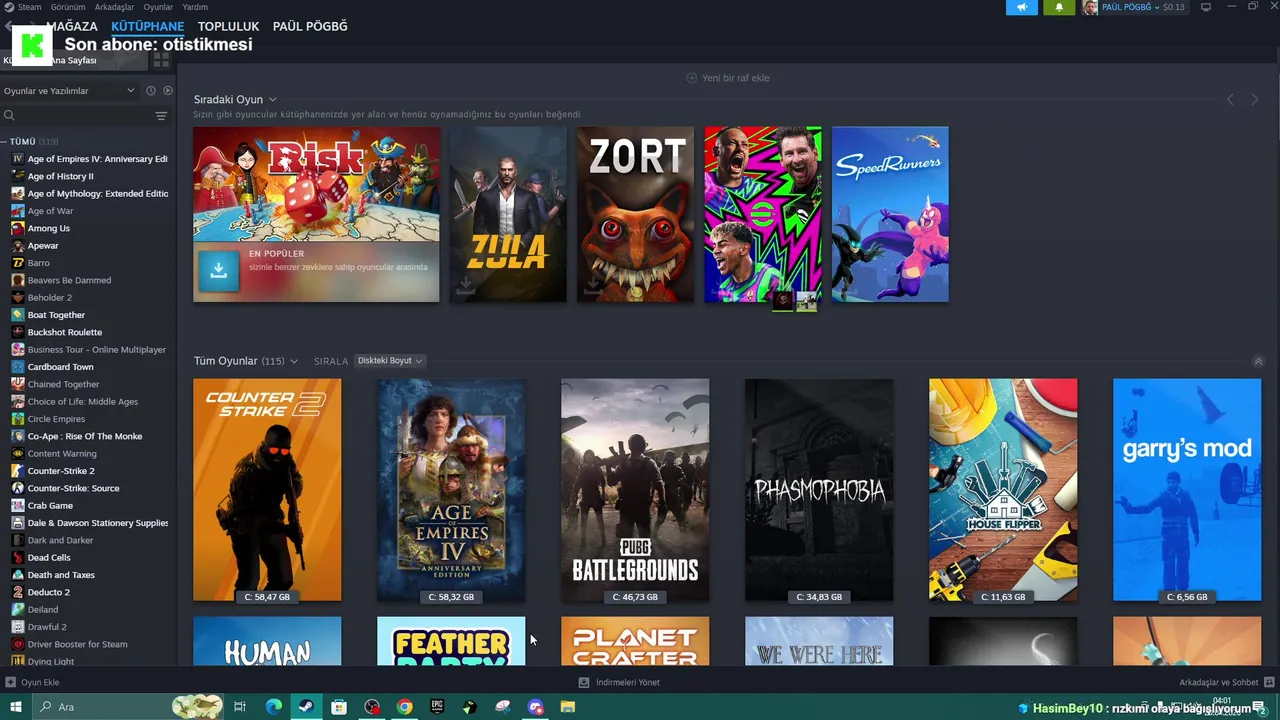The image size is (1280, 720).
Task: Collapse the TÜMÜ category in sidebar
Action: point(4,142)
